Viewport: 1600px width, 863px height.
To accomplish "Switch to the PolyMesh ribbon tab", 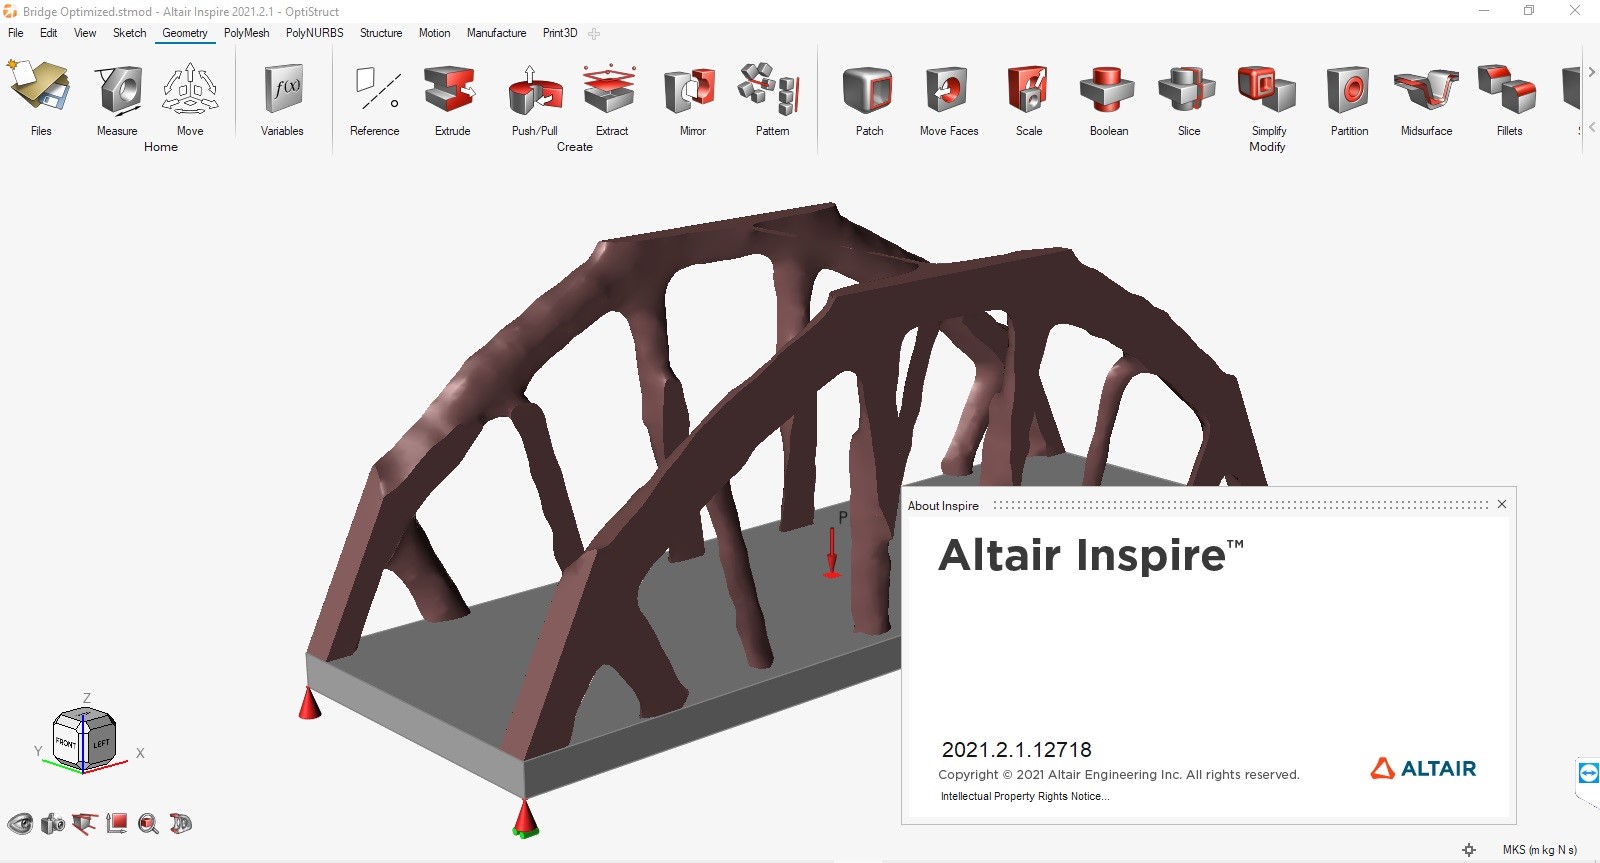I will (246, 33).
